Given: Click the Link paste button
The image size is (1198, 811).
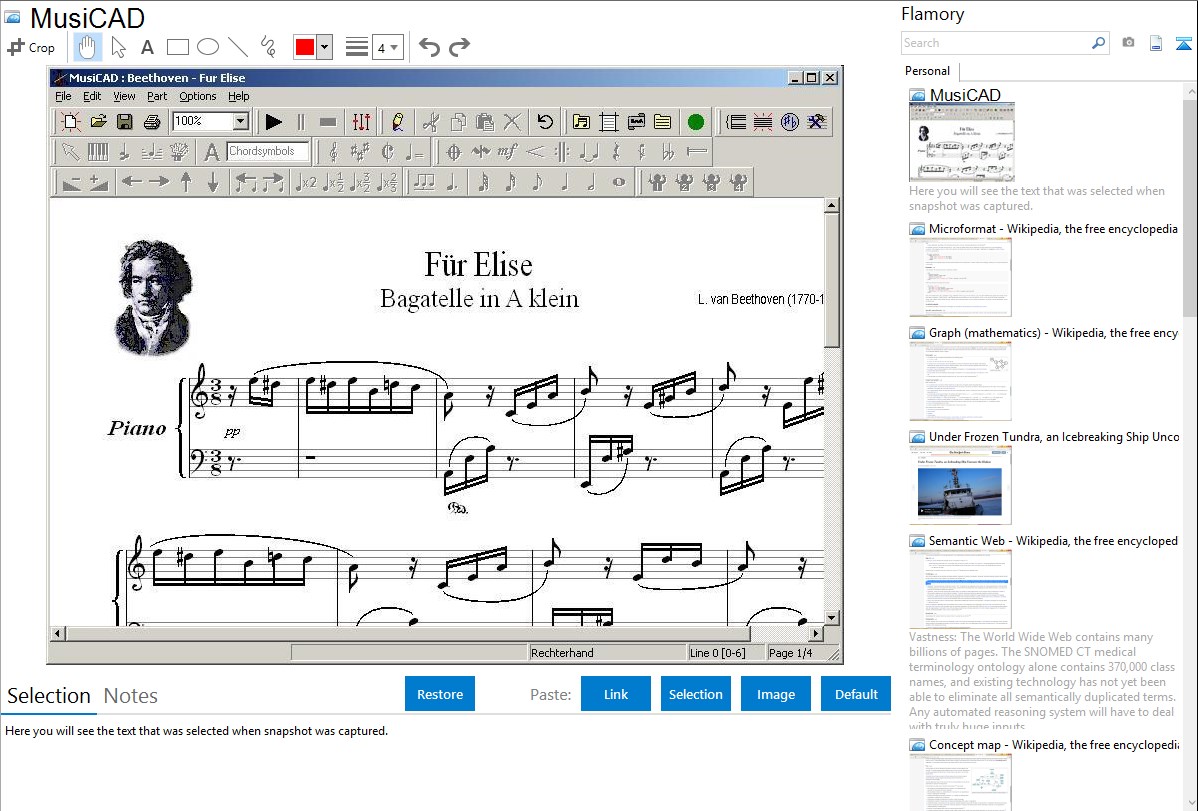Looking at the screenshot, I should point(616,694).
